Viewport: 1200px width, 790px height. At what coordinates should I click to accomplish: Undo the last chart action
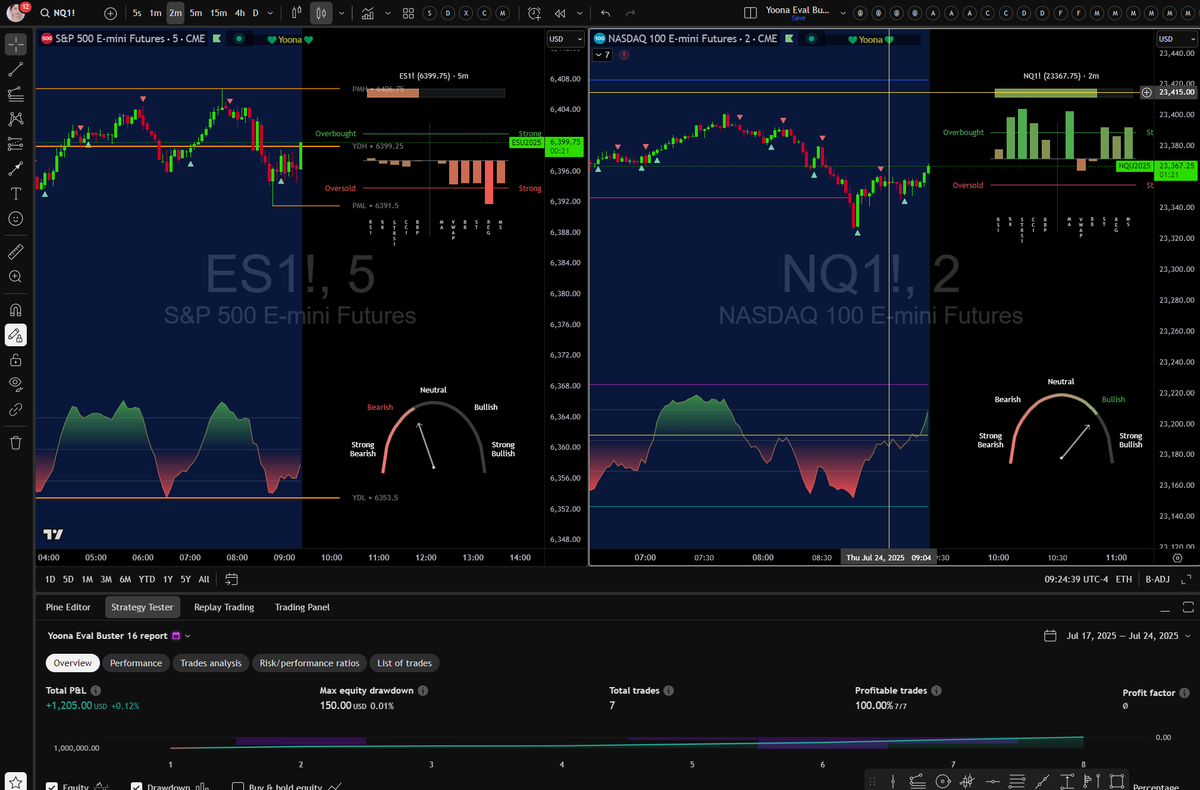point(605,14)
